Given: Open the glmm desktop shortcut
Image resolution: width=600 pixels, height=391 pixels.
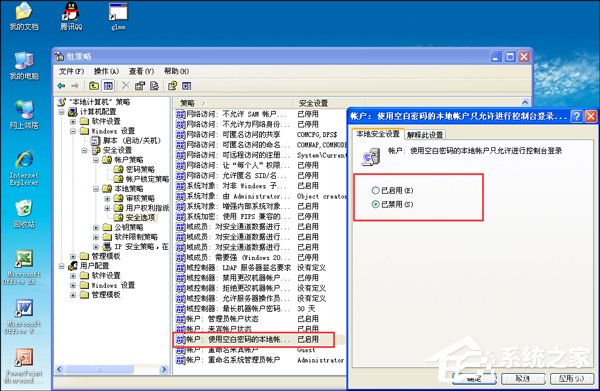Looking at the screenshot, I should coord(118,16).
